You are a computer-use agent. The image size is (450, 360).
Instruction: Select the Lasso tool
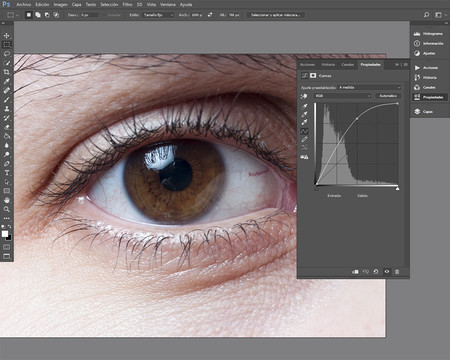click(x=7, y=54)
